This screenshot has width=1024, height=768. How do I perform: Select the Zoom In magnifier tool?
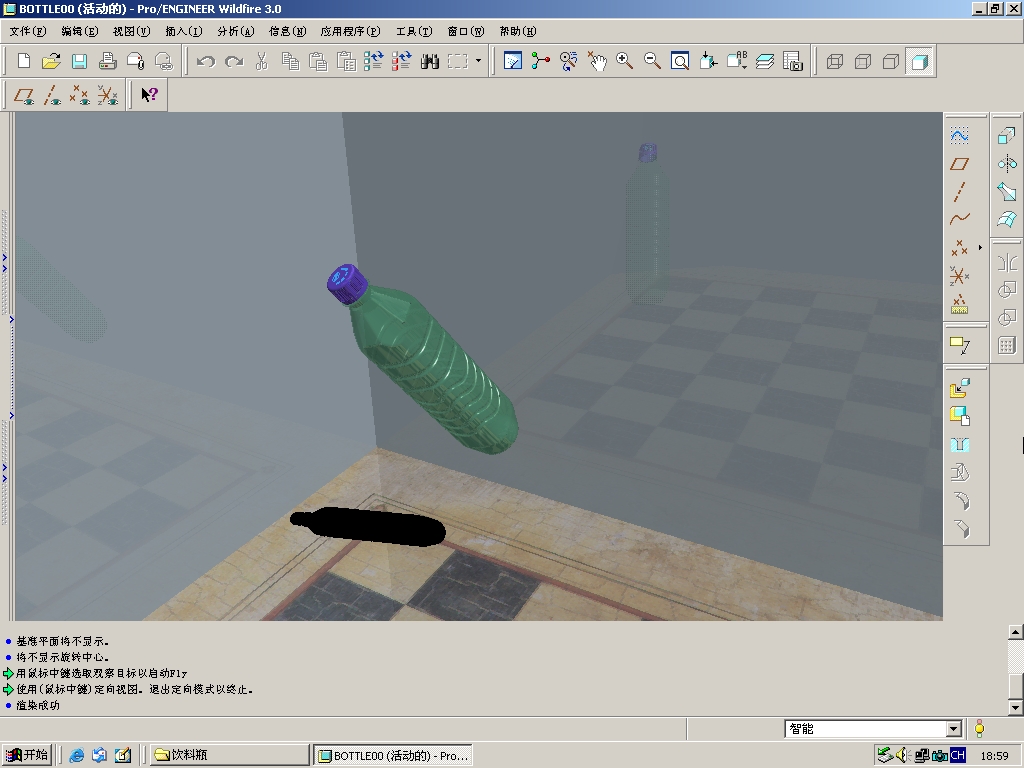tap(625, 62)
